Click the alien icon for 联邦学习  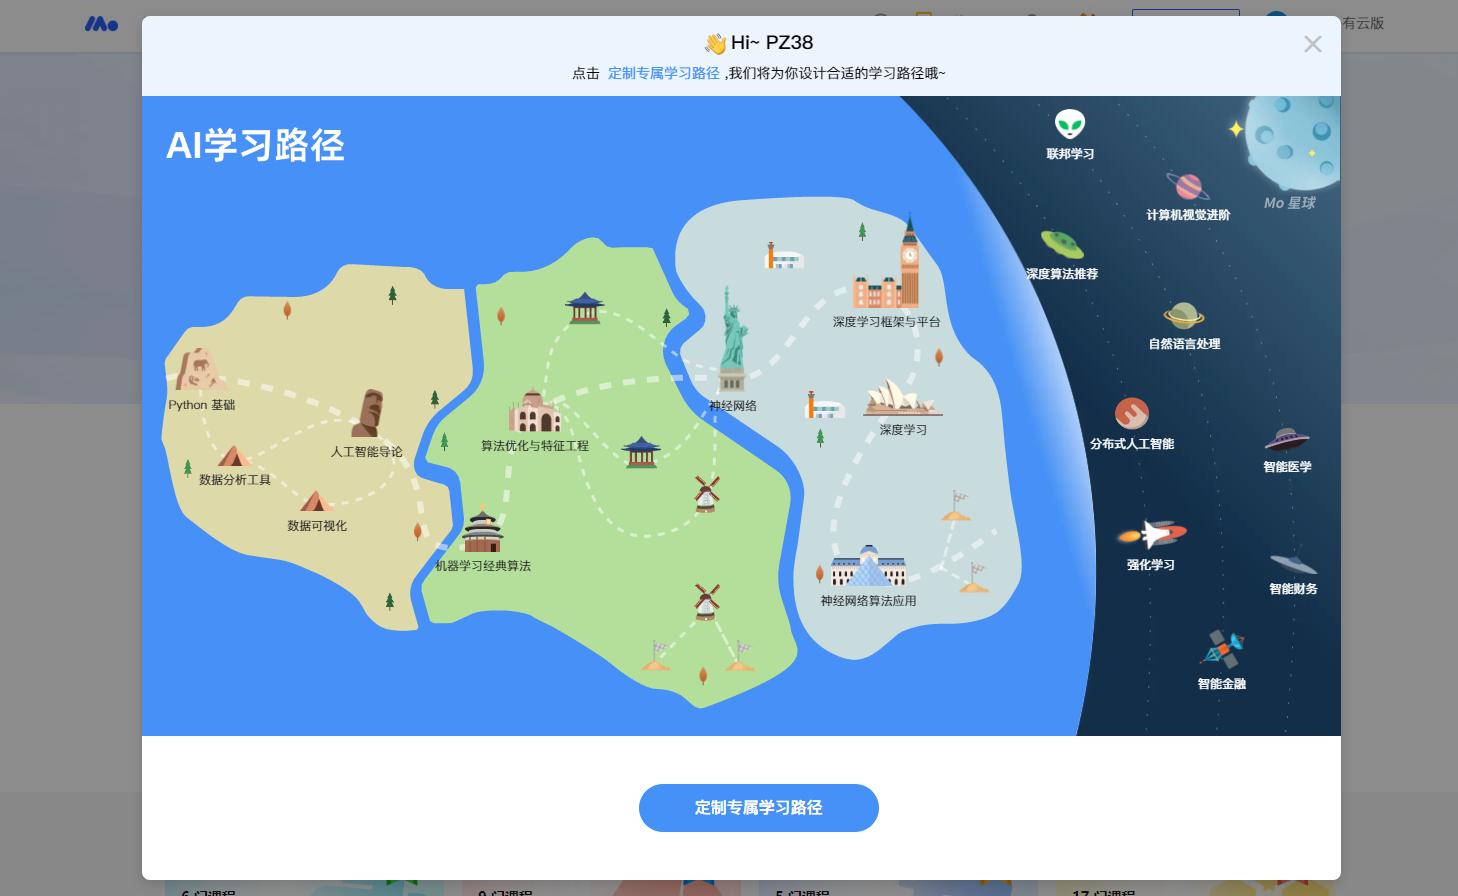[x=1069, y=126]
